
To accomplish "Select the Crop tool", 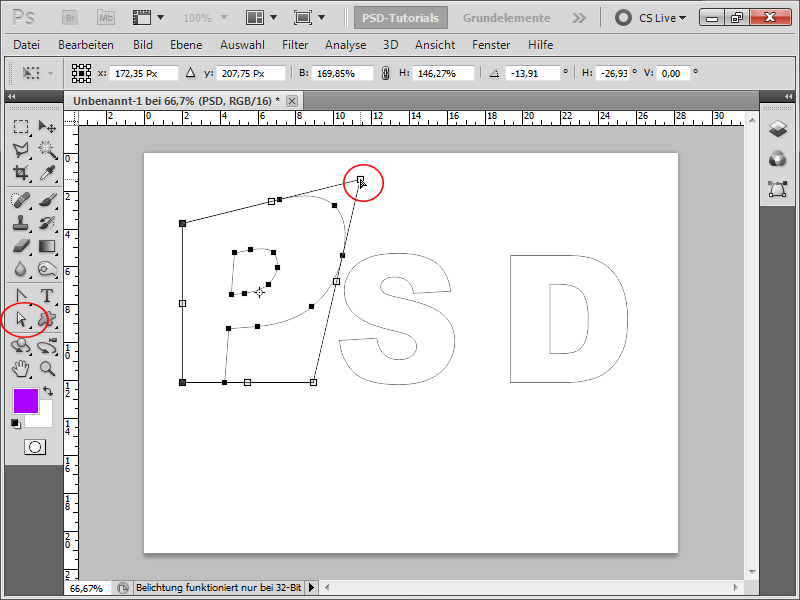I will coord(20,172).
